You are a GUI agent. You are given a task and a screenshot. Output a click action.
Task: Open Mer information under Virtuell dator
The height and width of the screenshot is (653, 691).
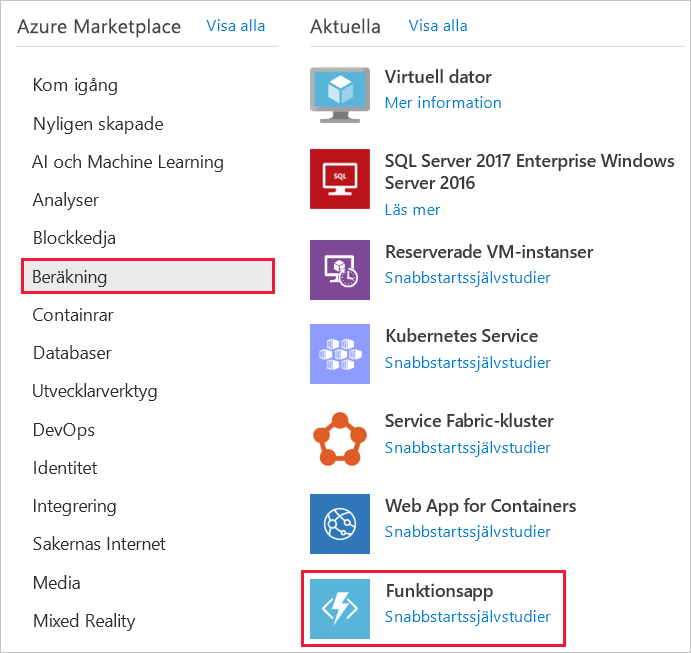(x=443, y=103)
